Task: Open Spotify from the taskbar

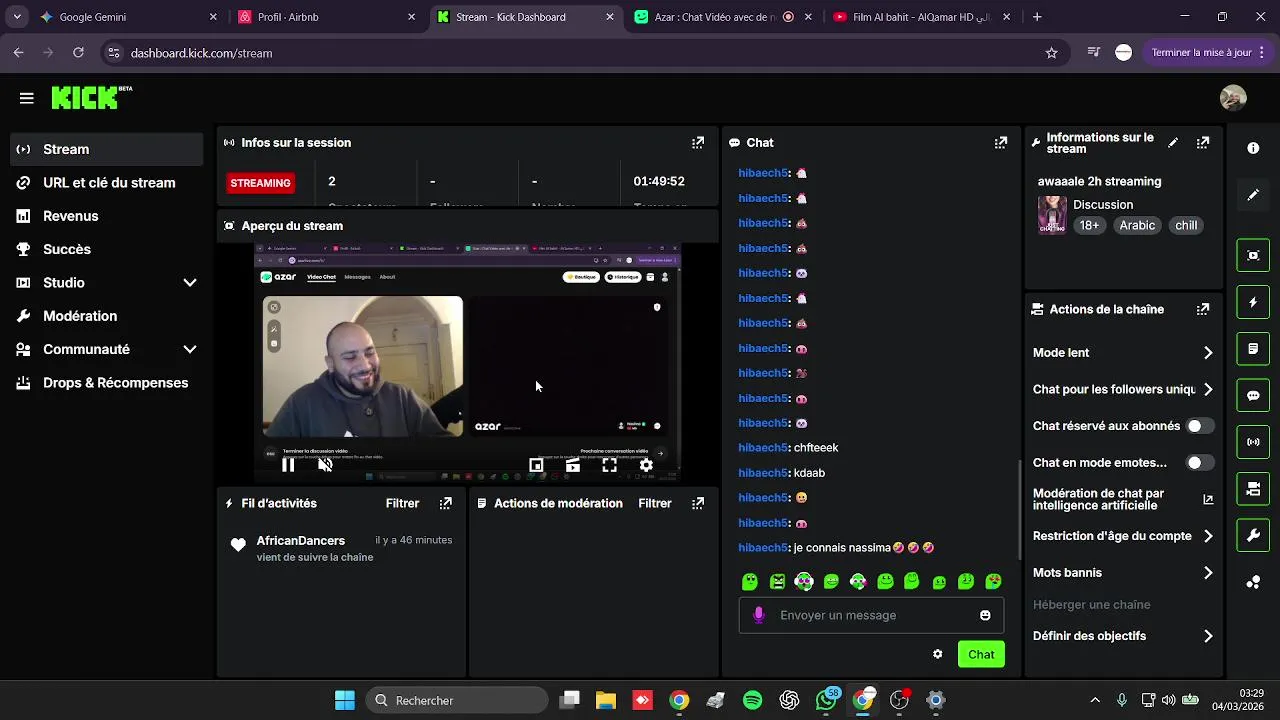Action: (752, 700)
